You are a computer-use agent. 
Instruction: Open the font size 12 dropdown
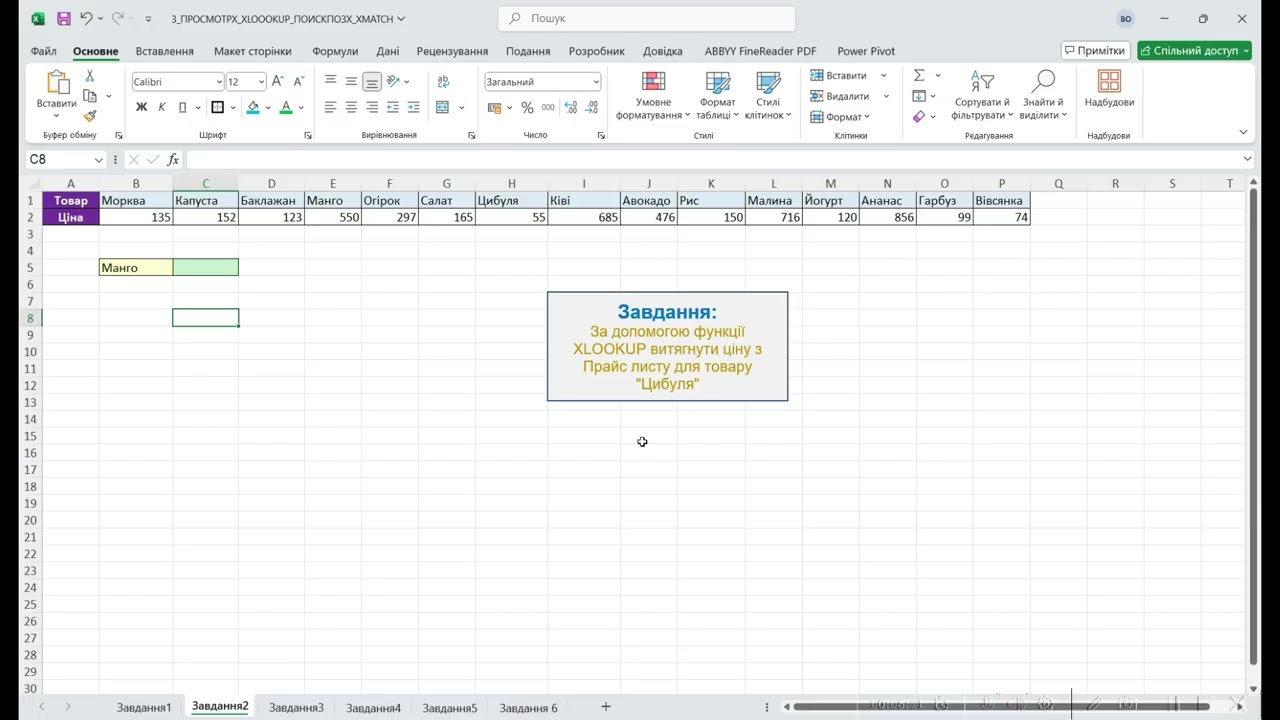click(x=261, y=82)
